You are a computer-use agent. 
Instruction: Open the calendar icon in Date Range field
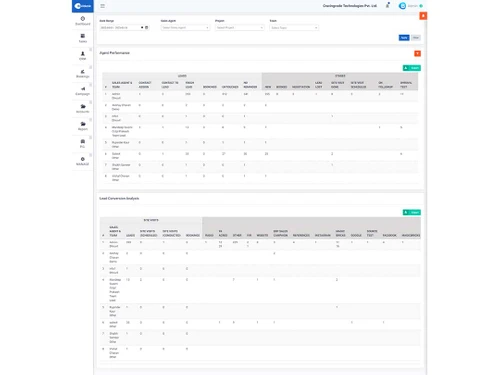click(x=147, y=27)
